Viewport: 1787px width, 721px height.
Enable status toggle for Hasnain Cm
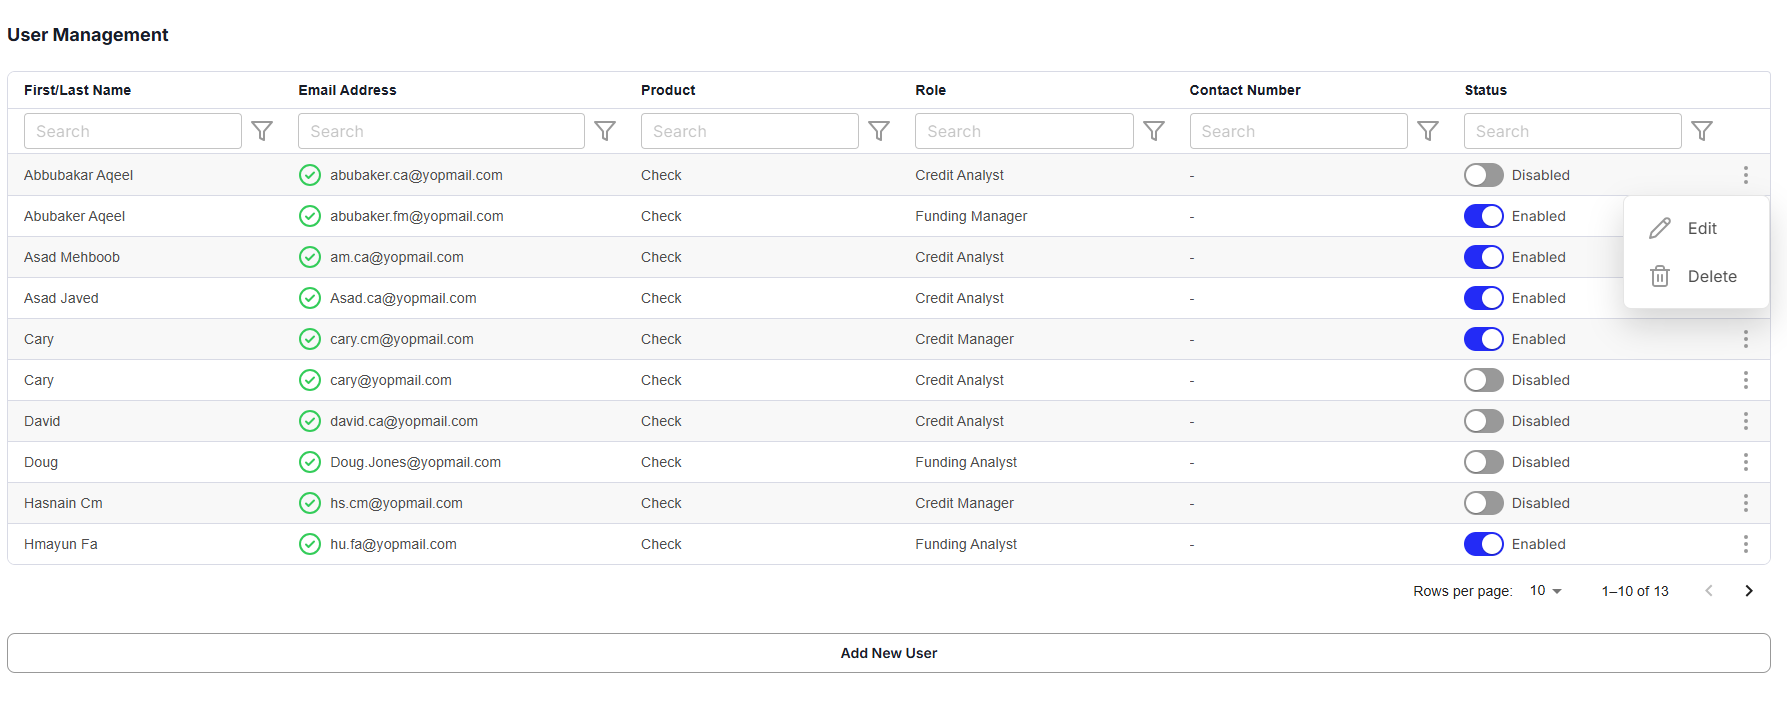pyautogui.click(x=1484, y=503)
